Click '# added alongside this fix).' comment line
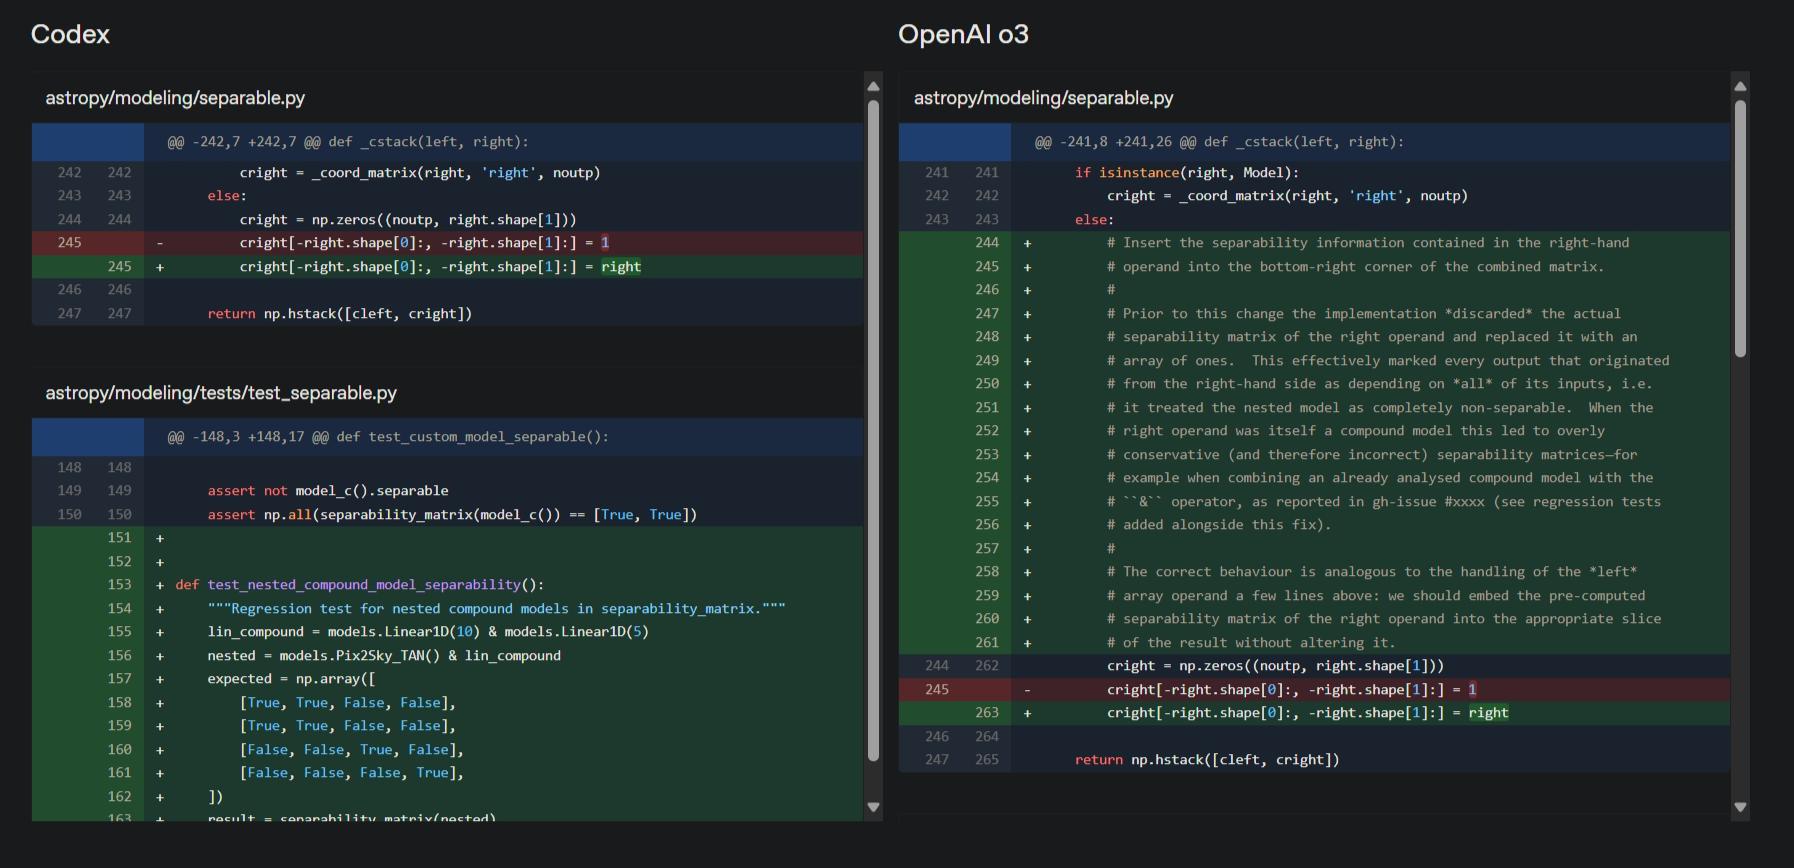 tap(1314, 525)
